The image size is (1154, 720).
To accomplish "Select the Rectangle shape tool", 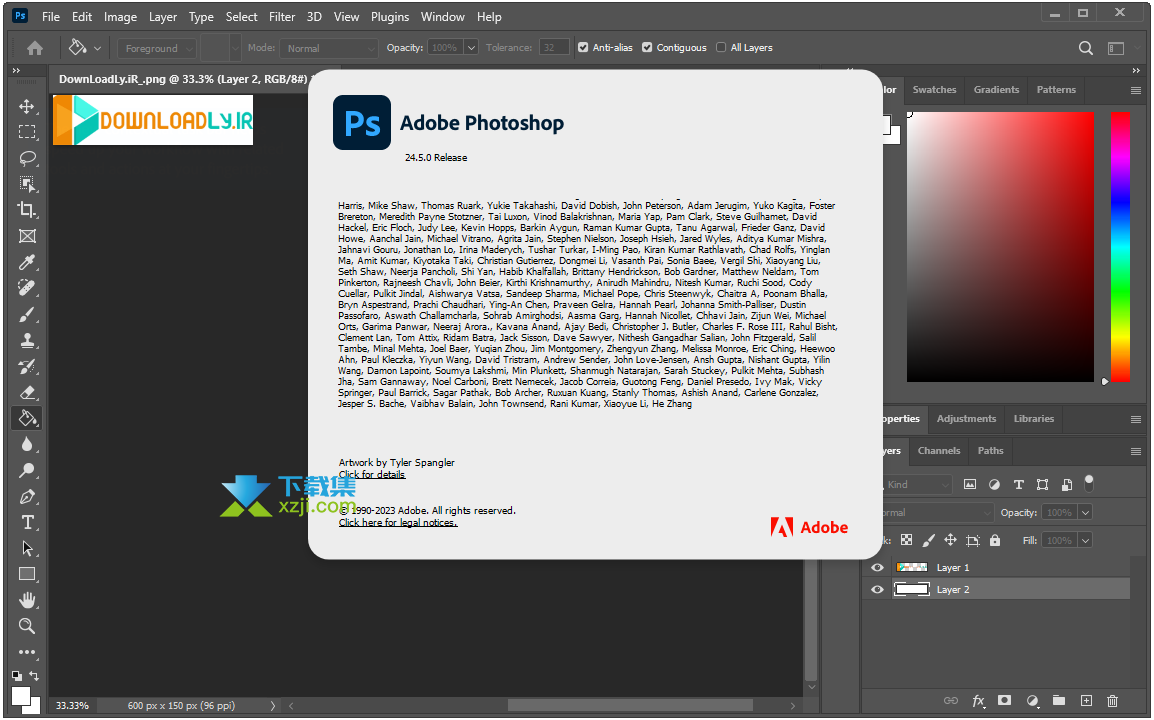I will pyautogui.click(x=27, y=574).
